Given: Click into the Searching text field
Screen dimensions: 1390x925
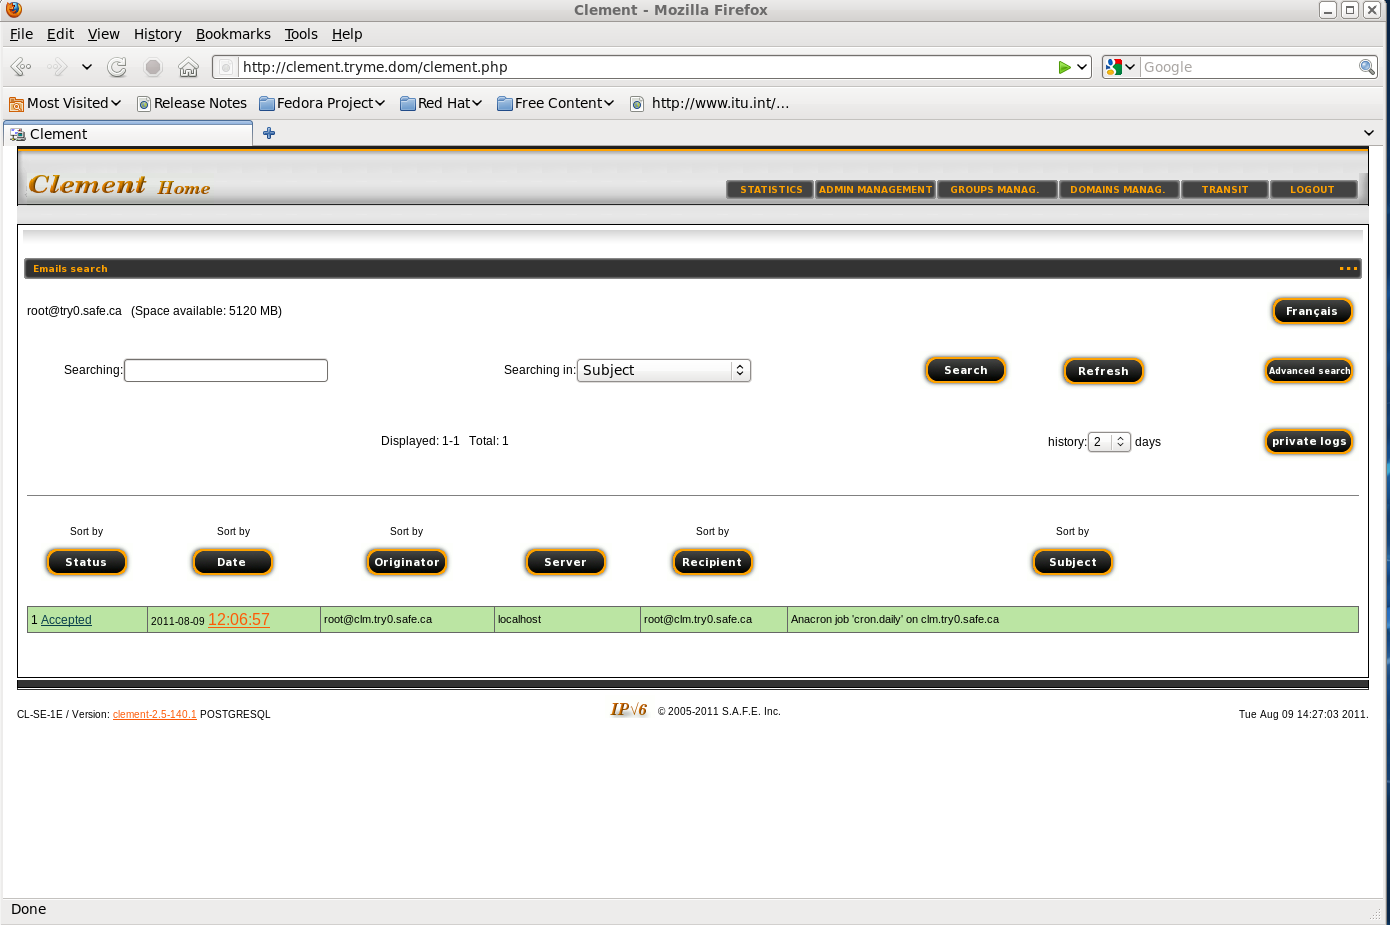Looking at the screenshot, I should coord(226,370).
